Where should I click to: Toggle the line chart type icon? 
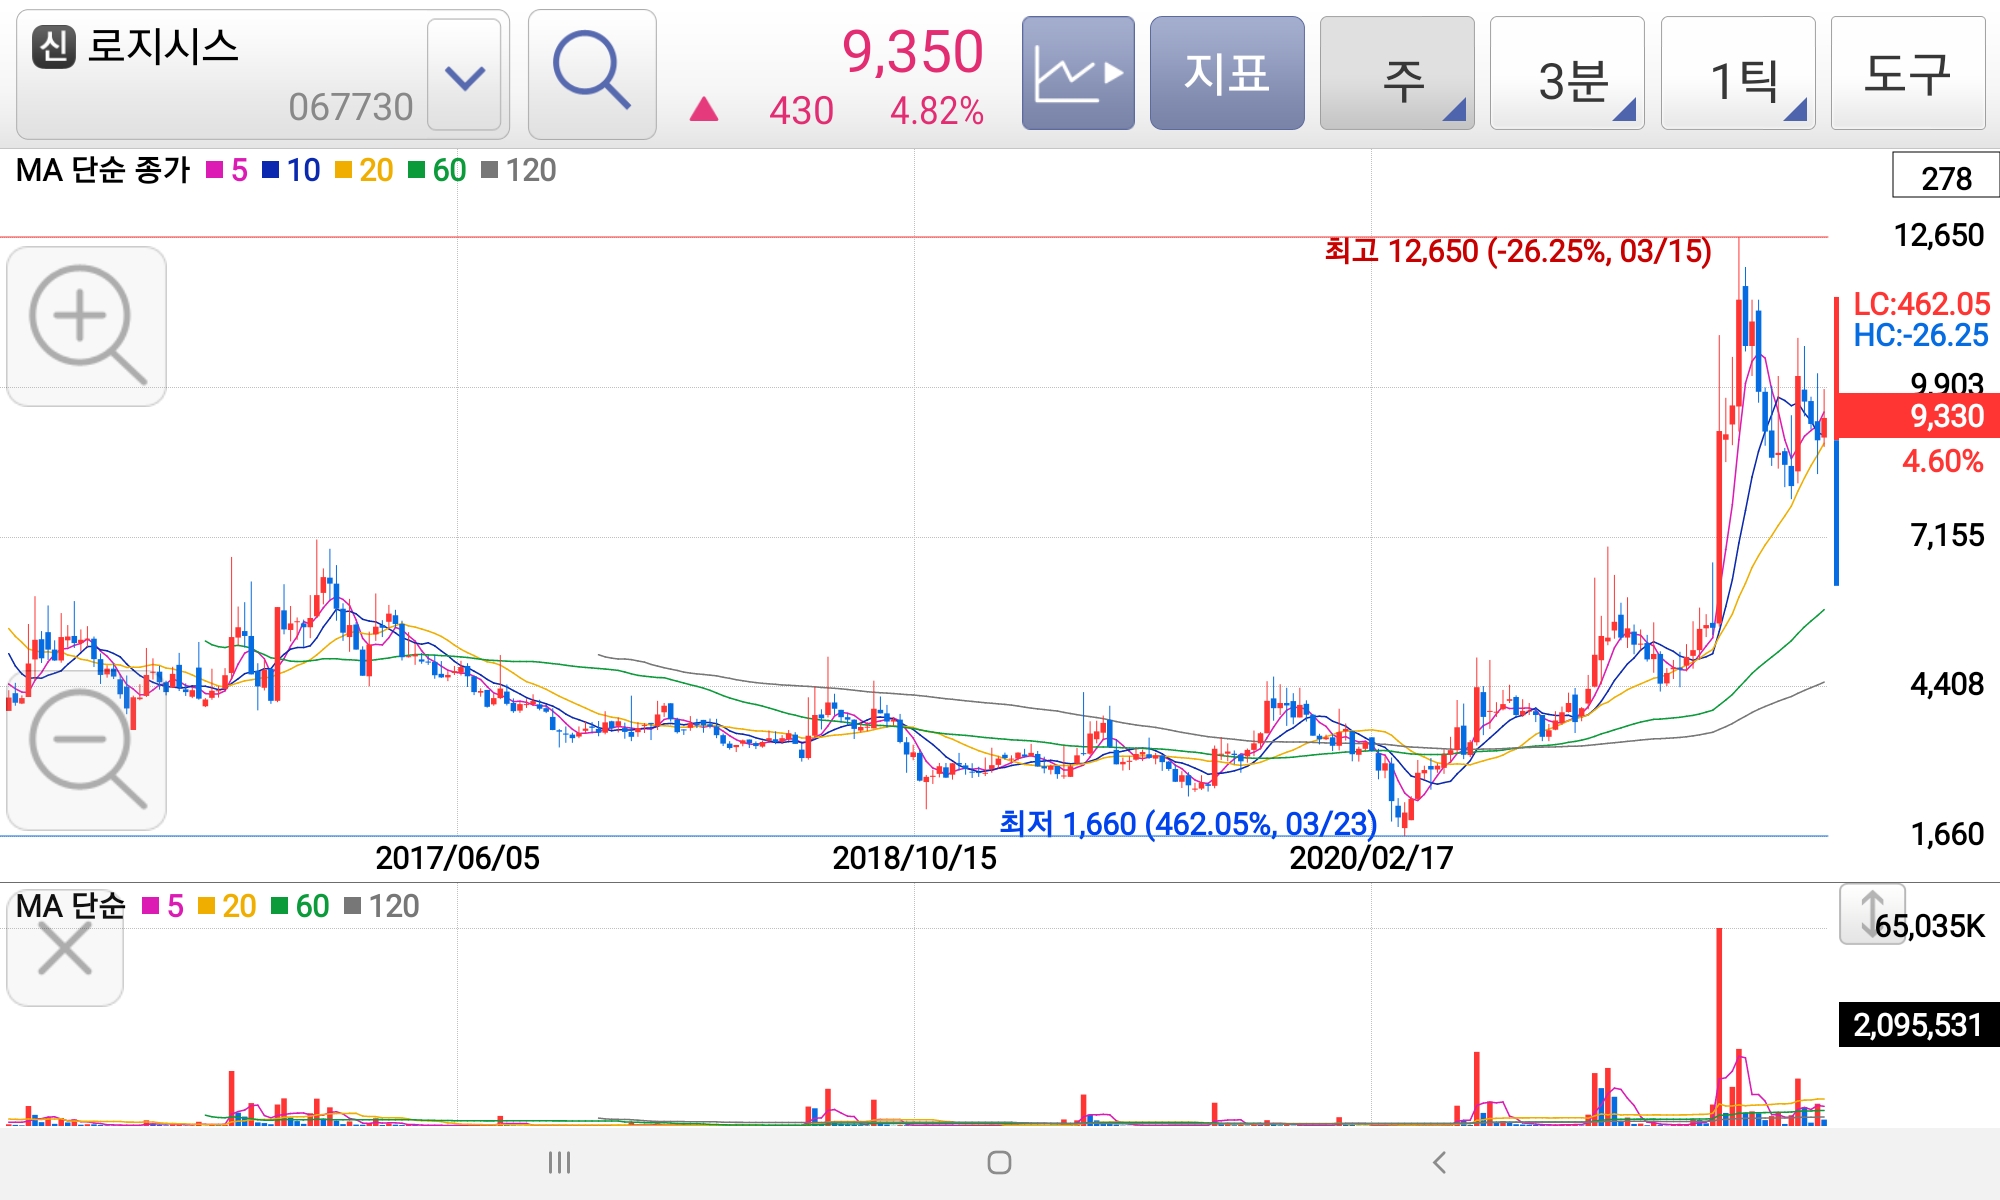tap(1078, 73)
